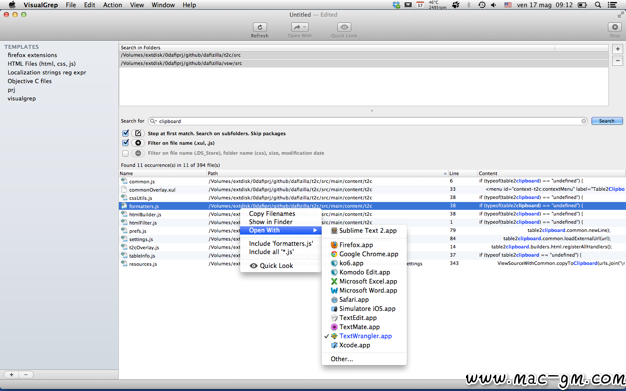The width and height of the screenshot is (626, 391).
Task: Select the commonOverlay.xul result row
Action: point(372,190)
